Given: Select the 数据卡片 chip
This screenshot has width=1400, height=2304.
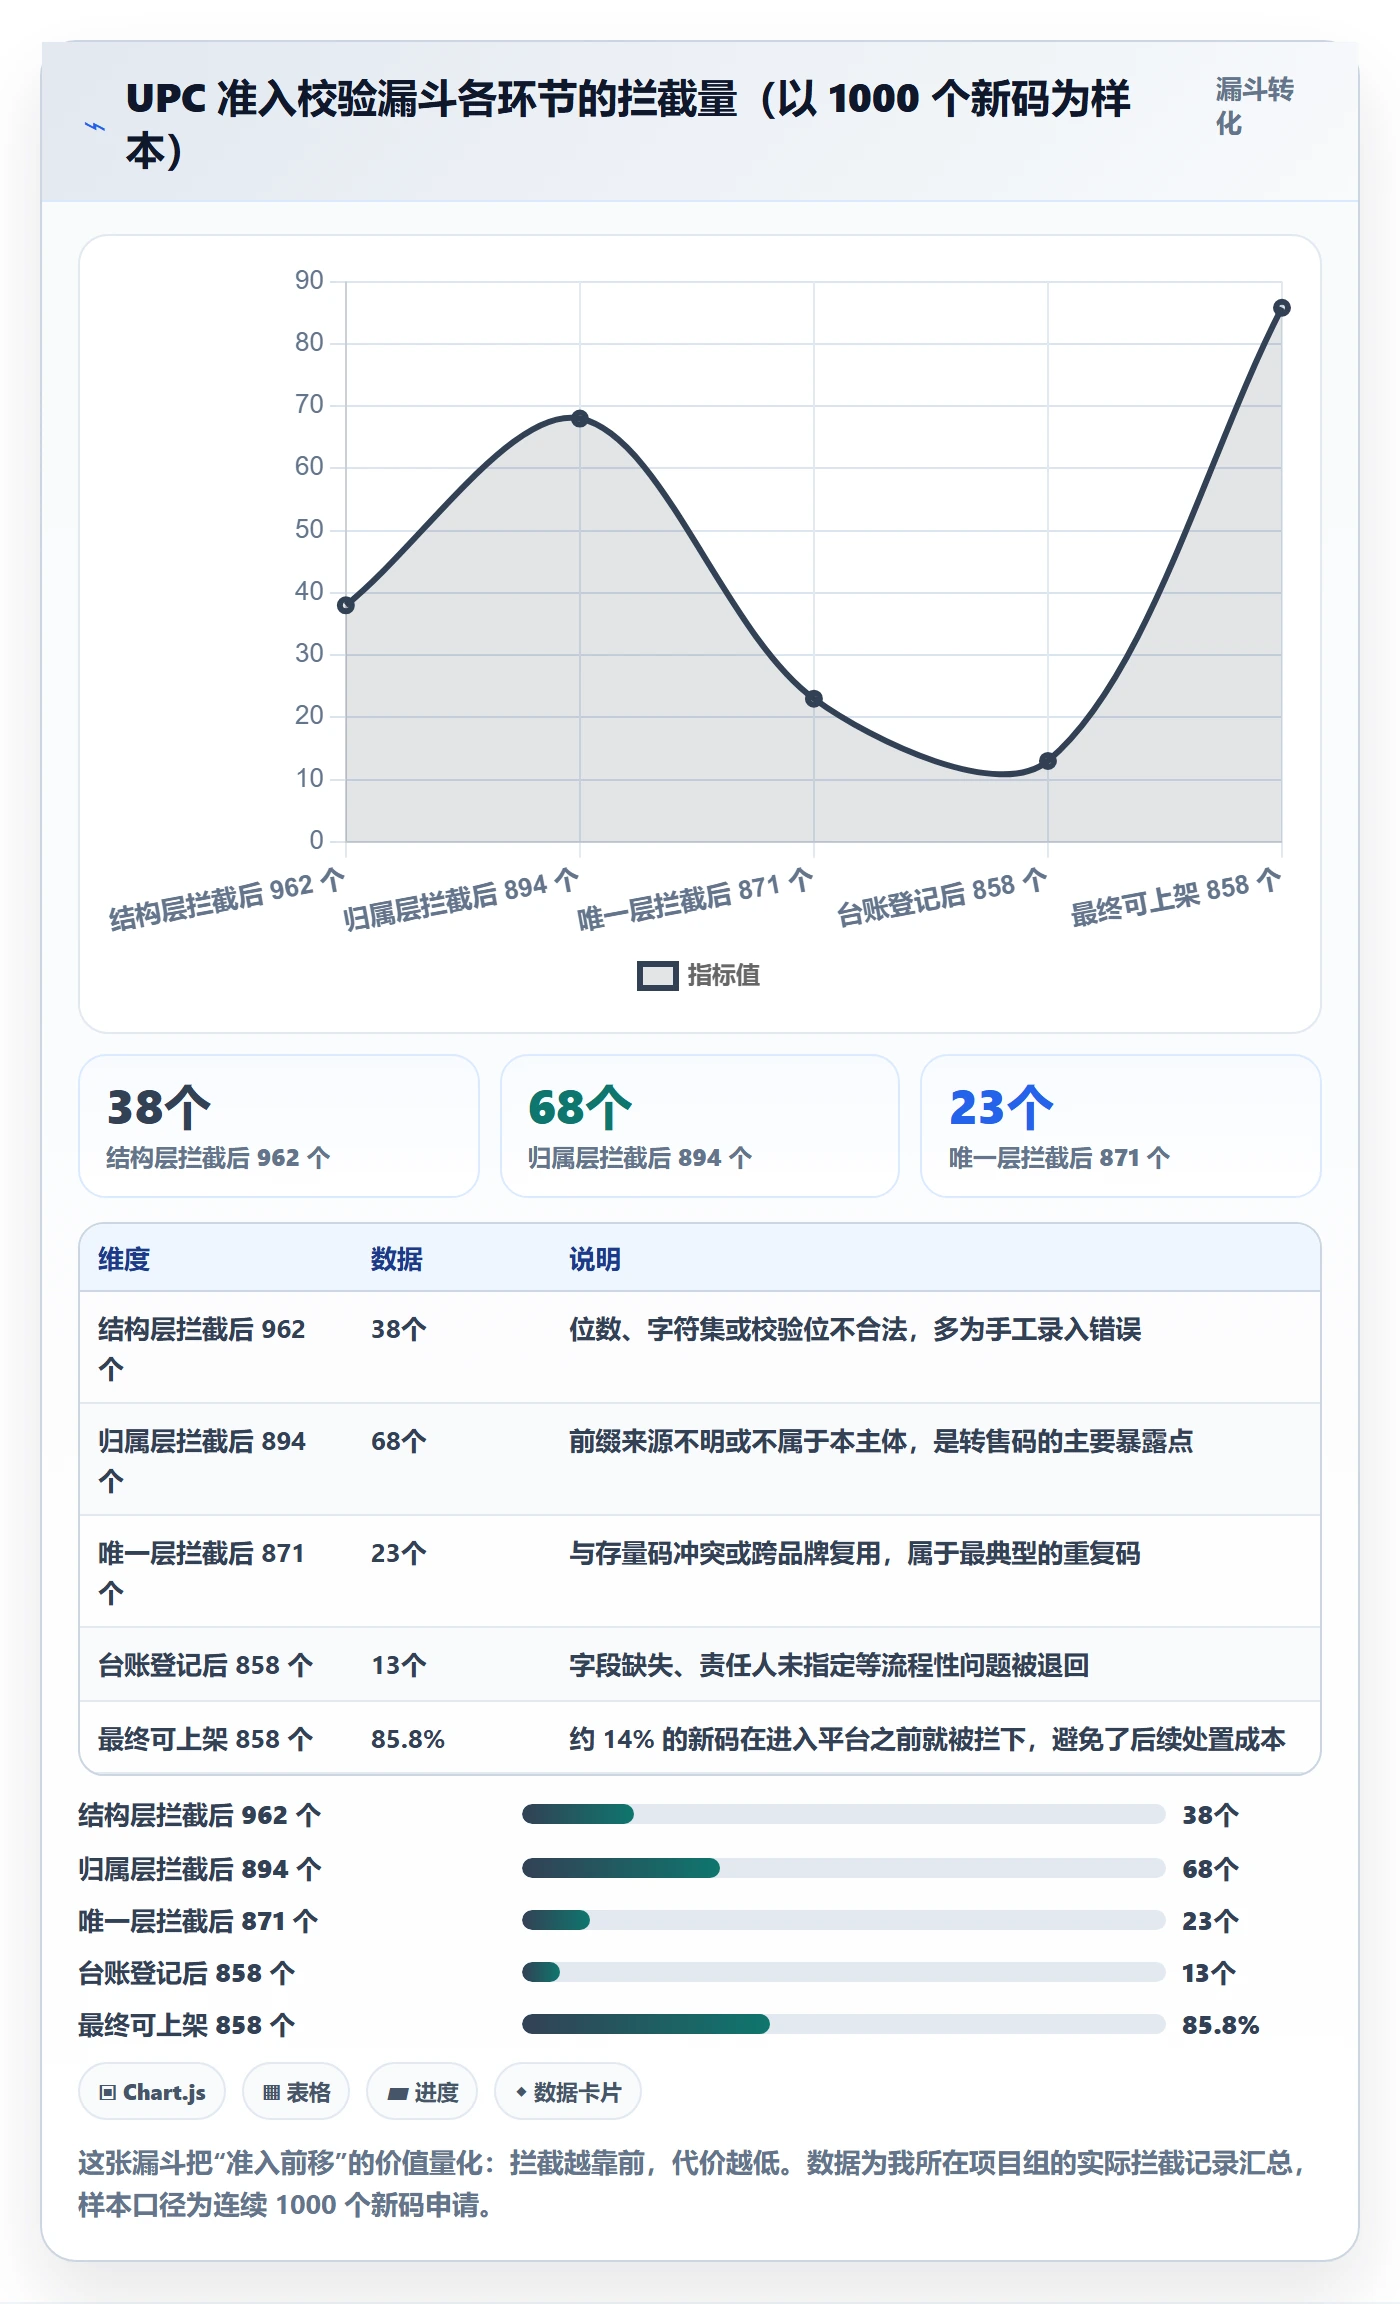Looking at the screenshot, I should pyautogui.click(x=568, y=2092).
